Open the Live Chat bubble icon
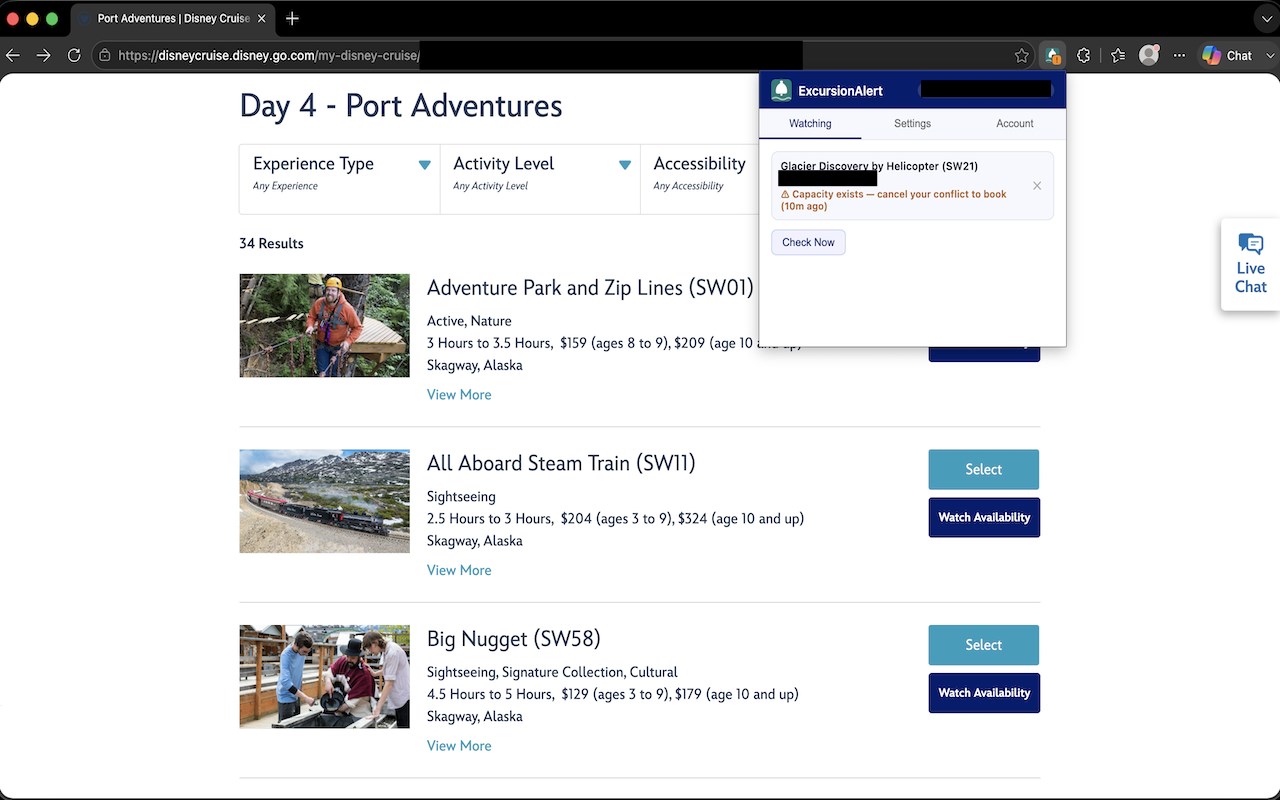 click(x=1250, y=244)
